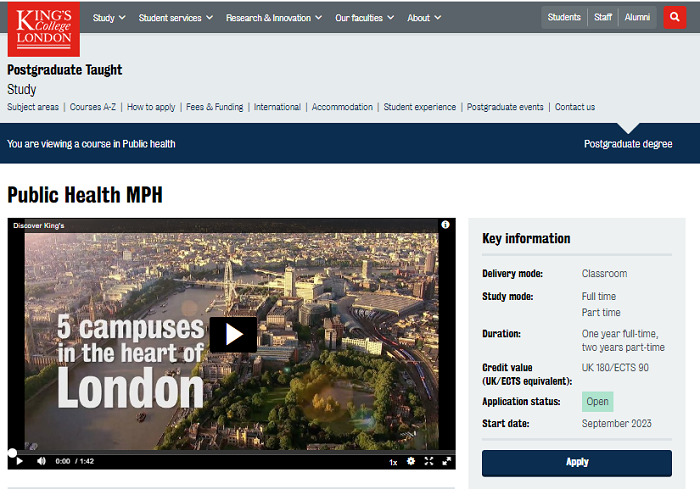Expand the Student services dropdown

(x=176, y=17)
